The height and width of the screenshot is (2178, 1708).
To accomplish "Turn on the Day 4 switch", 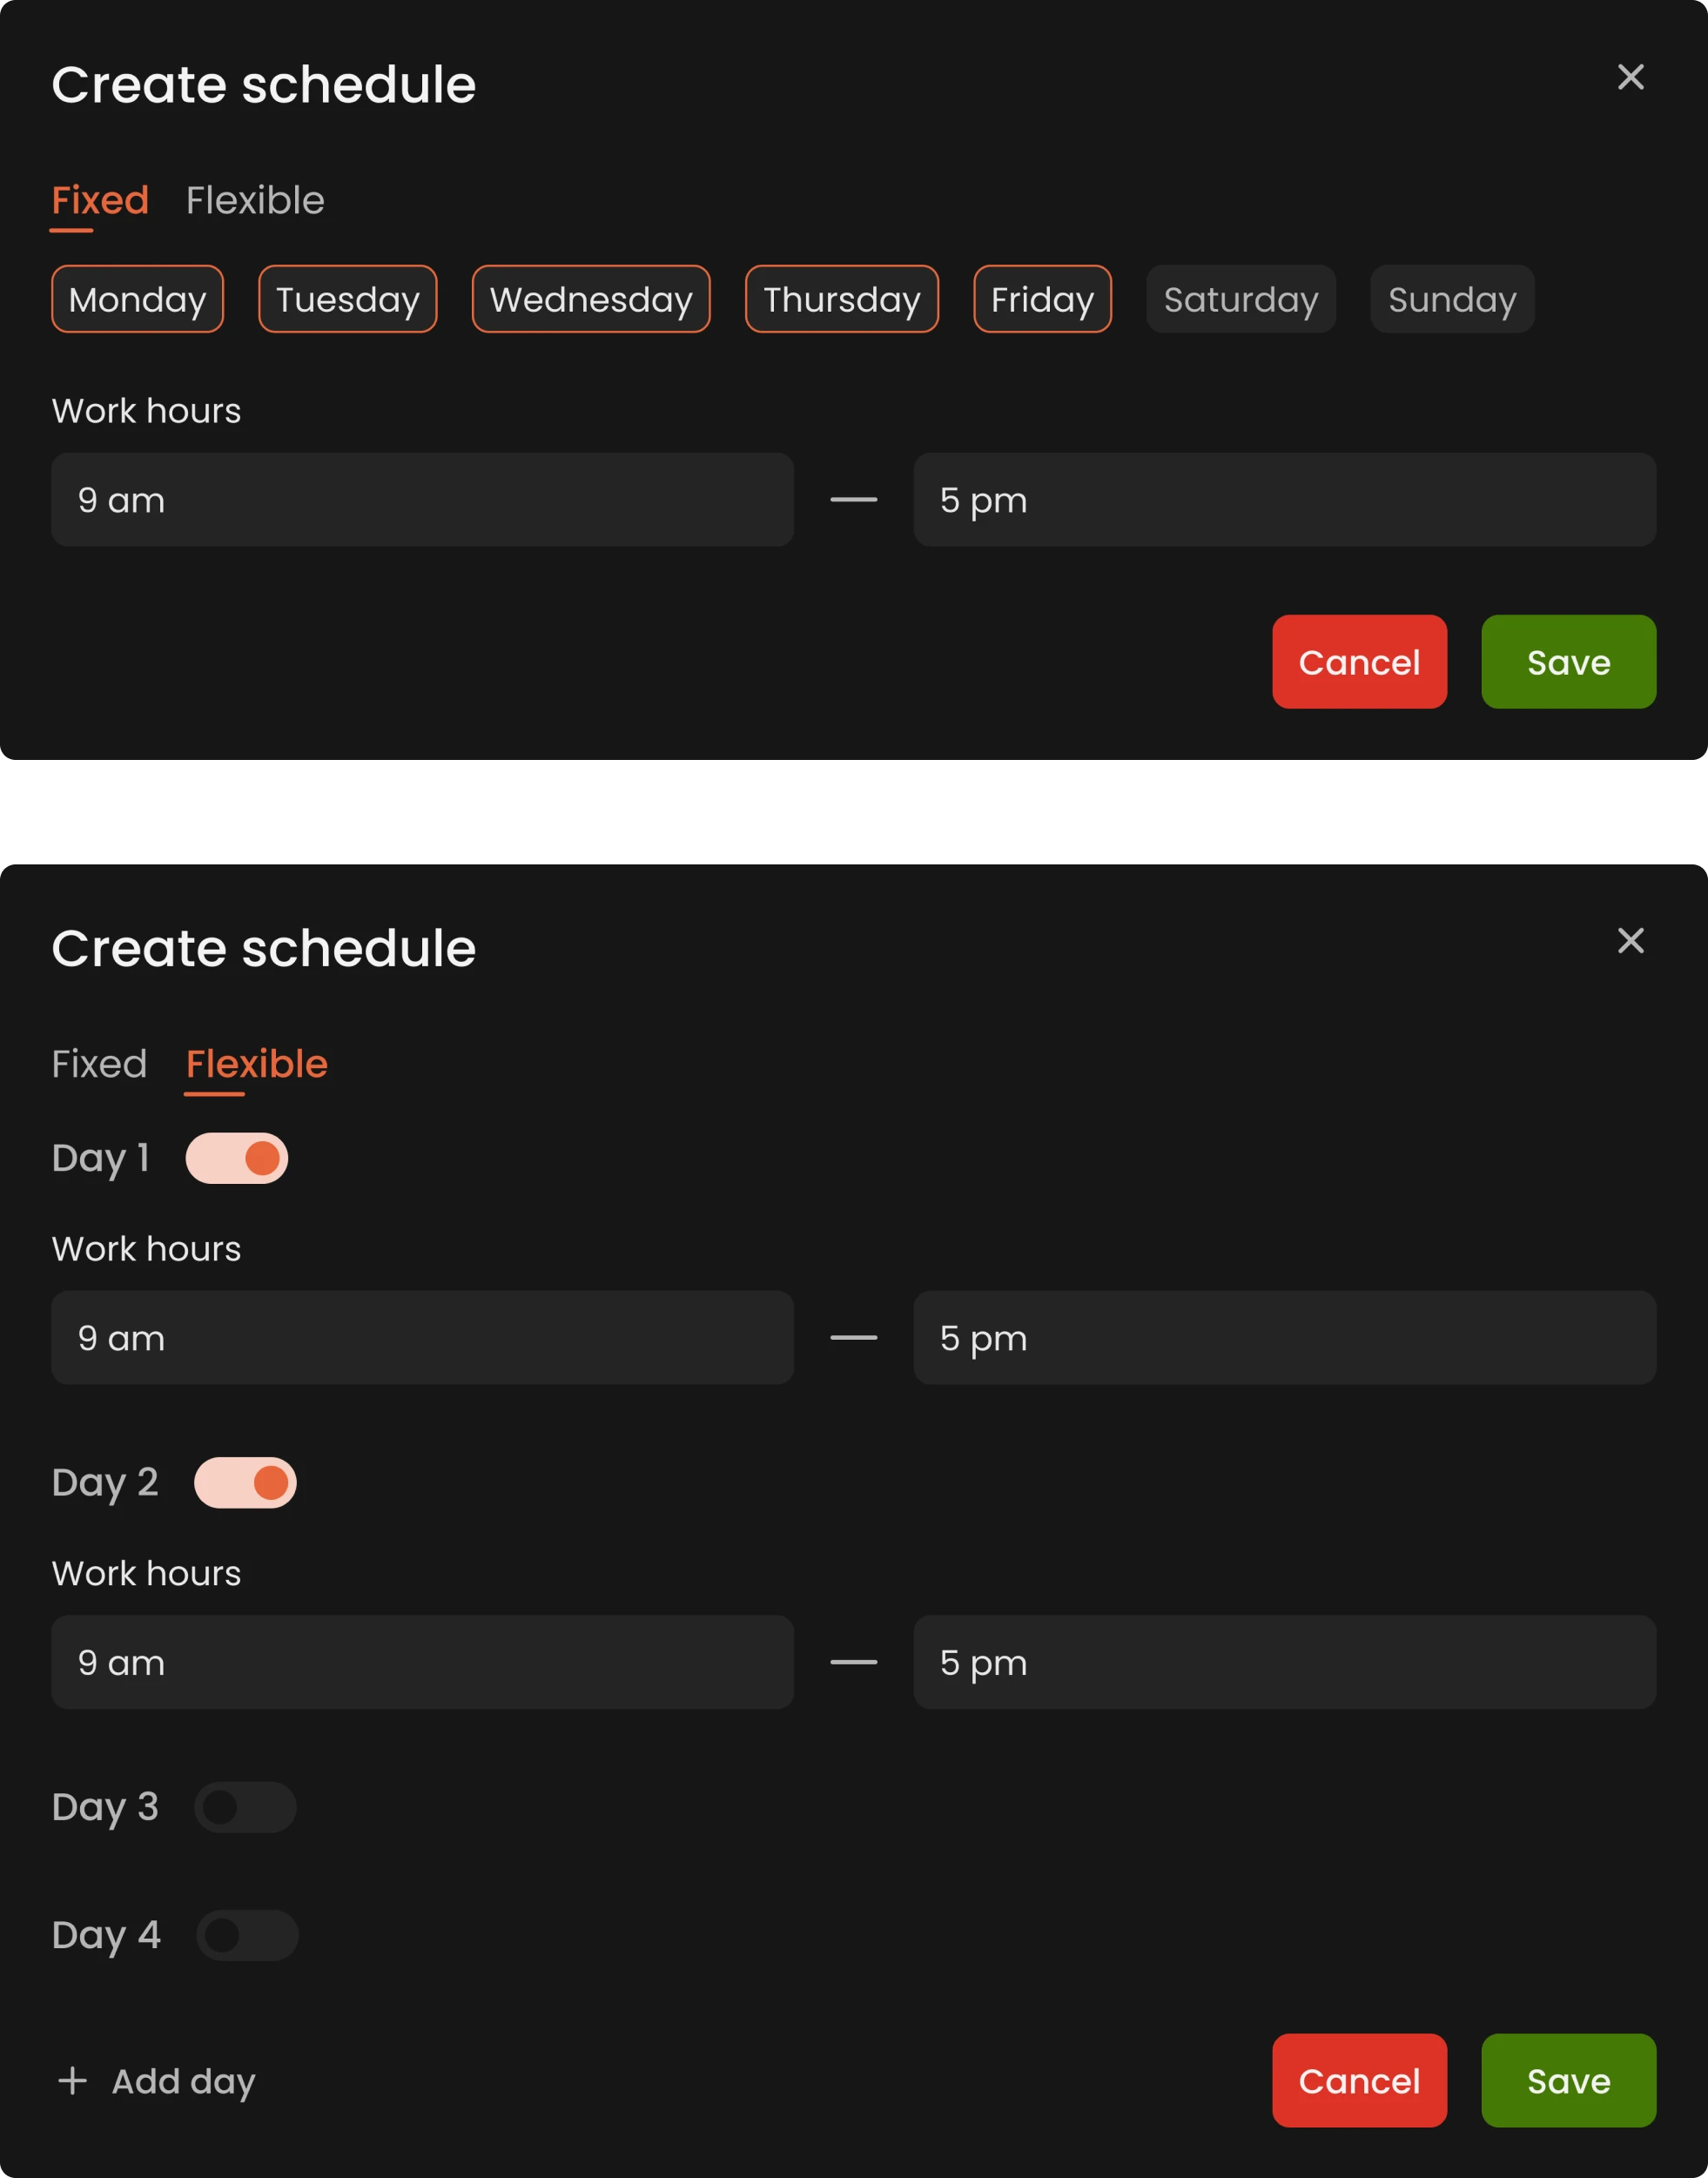I will pos(247,1934).
